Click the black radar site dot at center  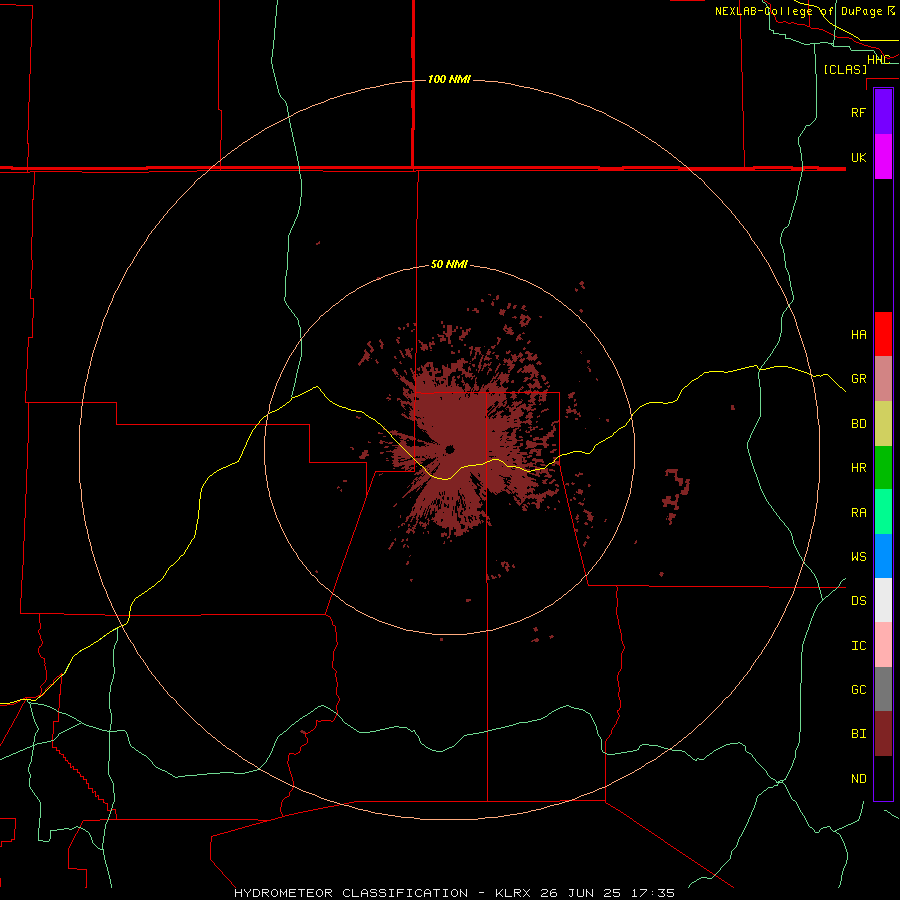[x=450, y=449]
